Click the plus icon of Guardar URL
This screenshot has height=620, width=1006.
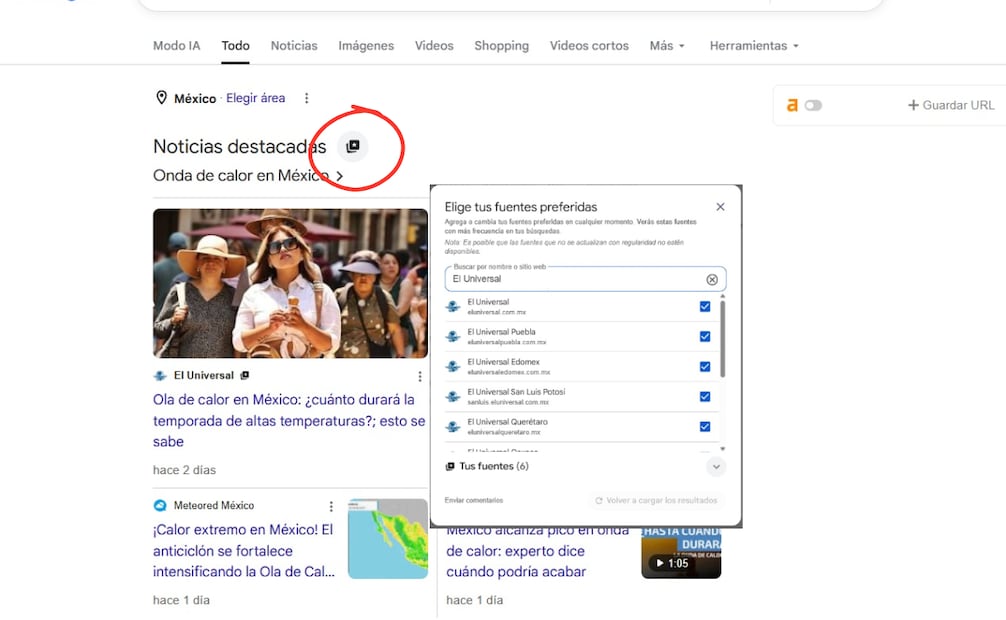pyautogui.click(x=914, y=105)
